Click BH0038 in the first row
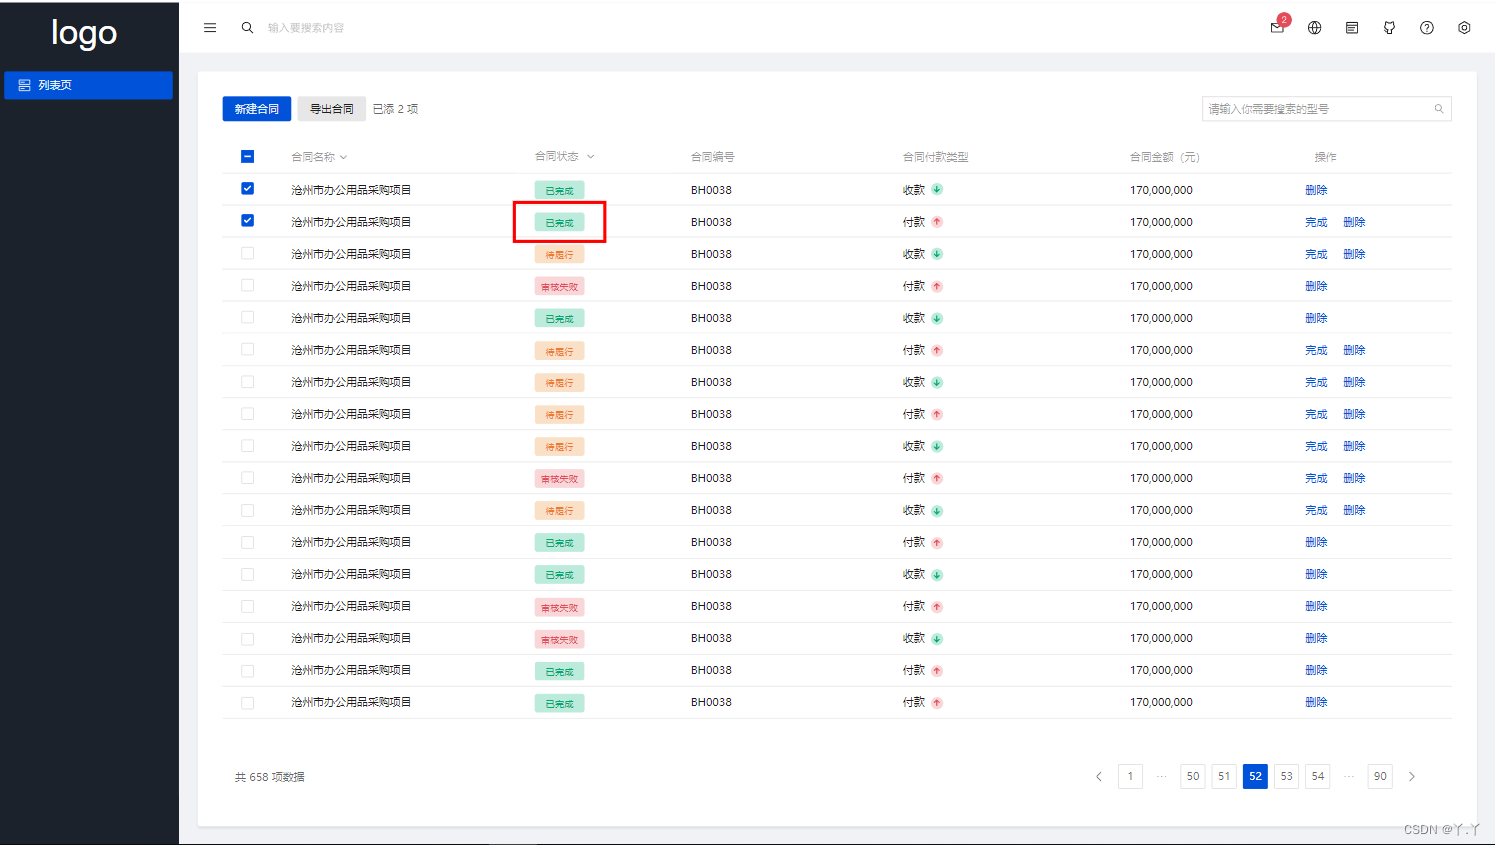The width and height of the screenshot is (1495, 845). tap(711, 190)
